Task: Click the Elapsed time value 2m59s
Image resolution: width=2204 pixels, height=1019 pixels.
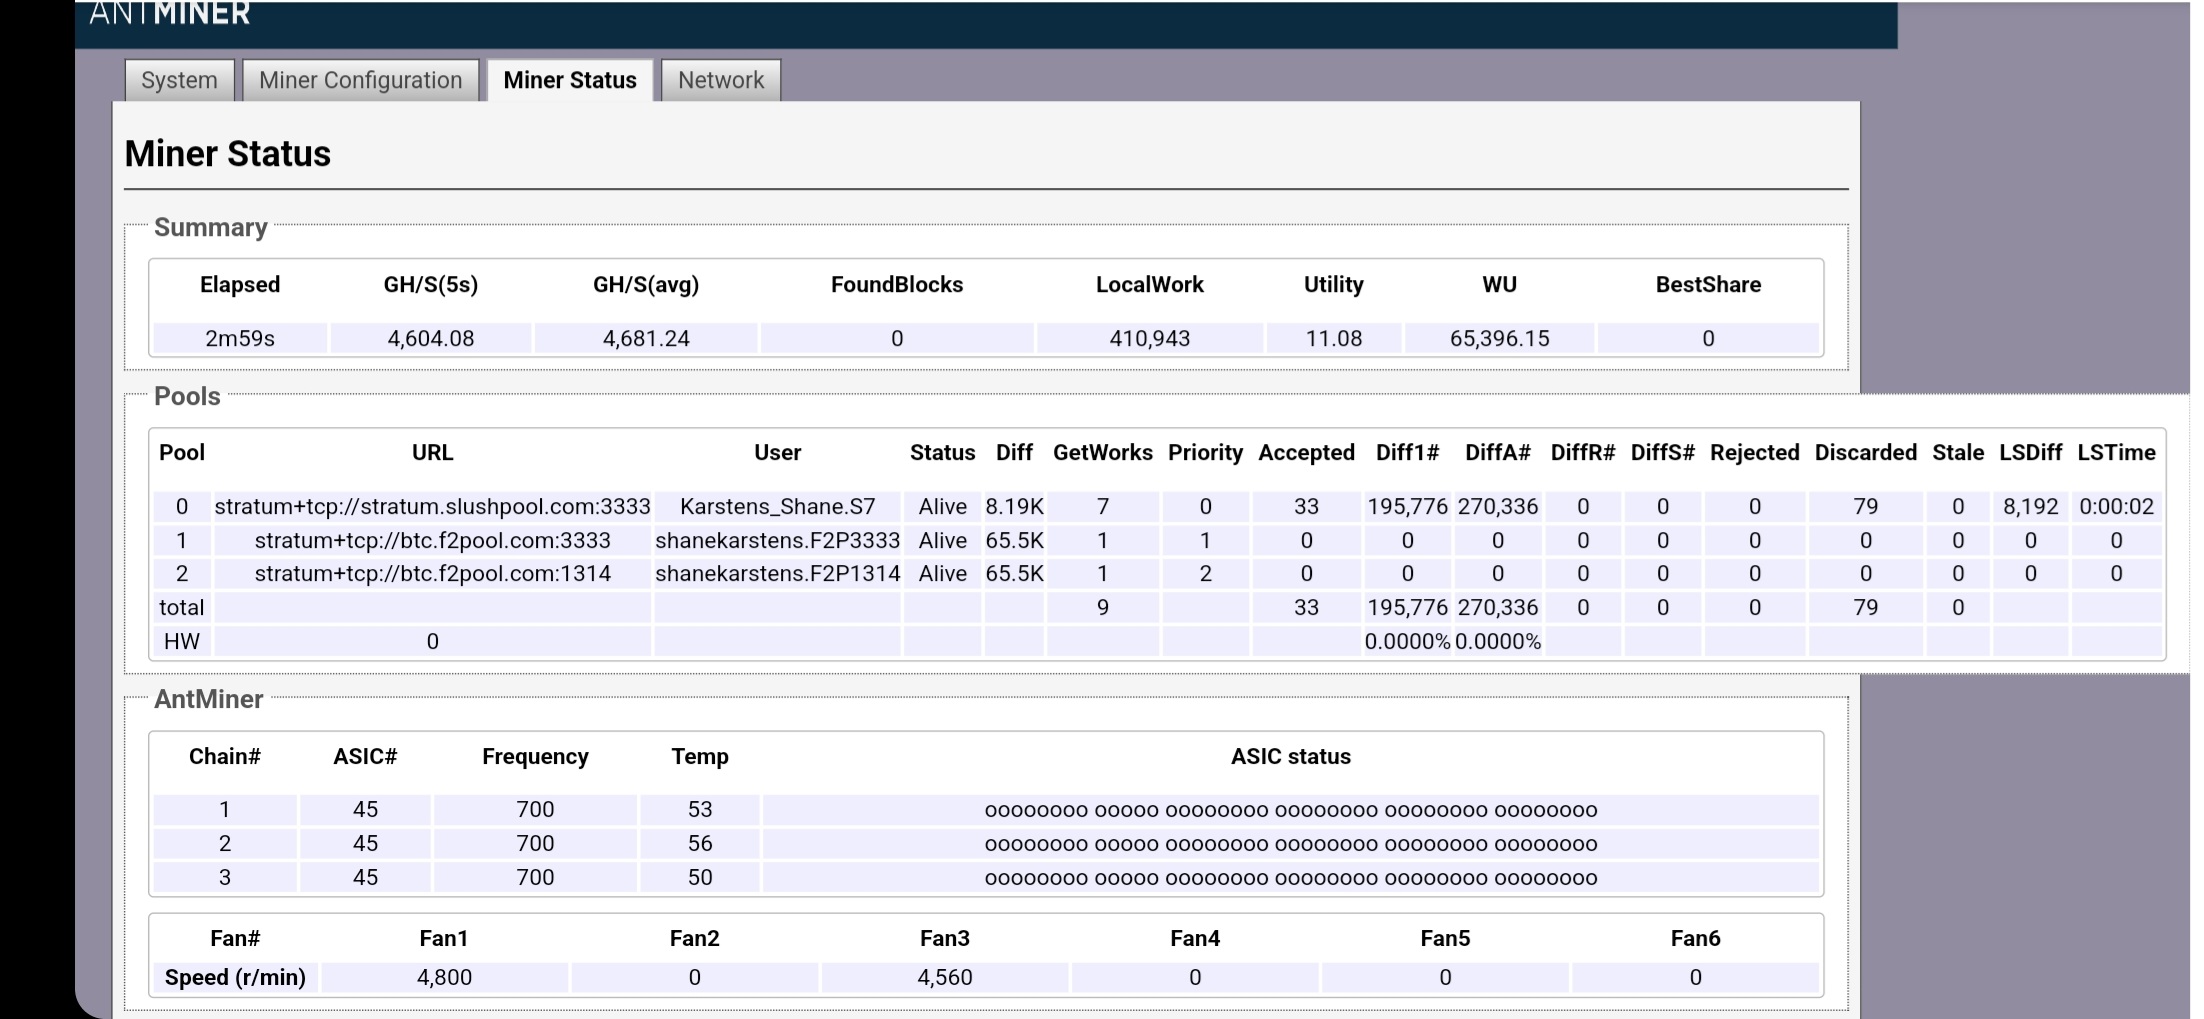Action: (x=240, y=339)
